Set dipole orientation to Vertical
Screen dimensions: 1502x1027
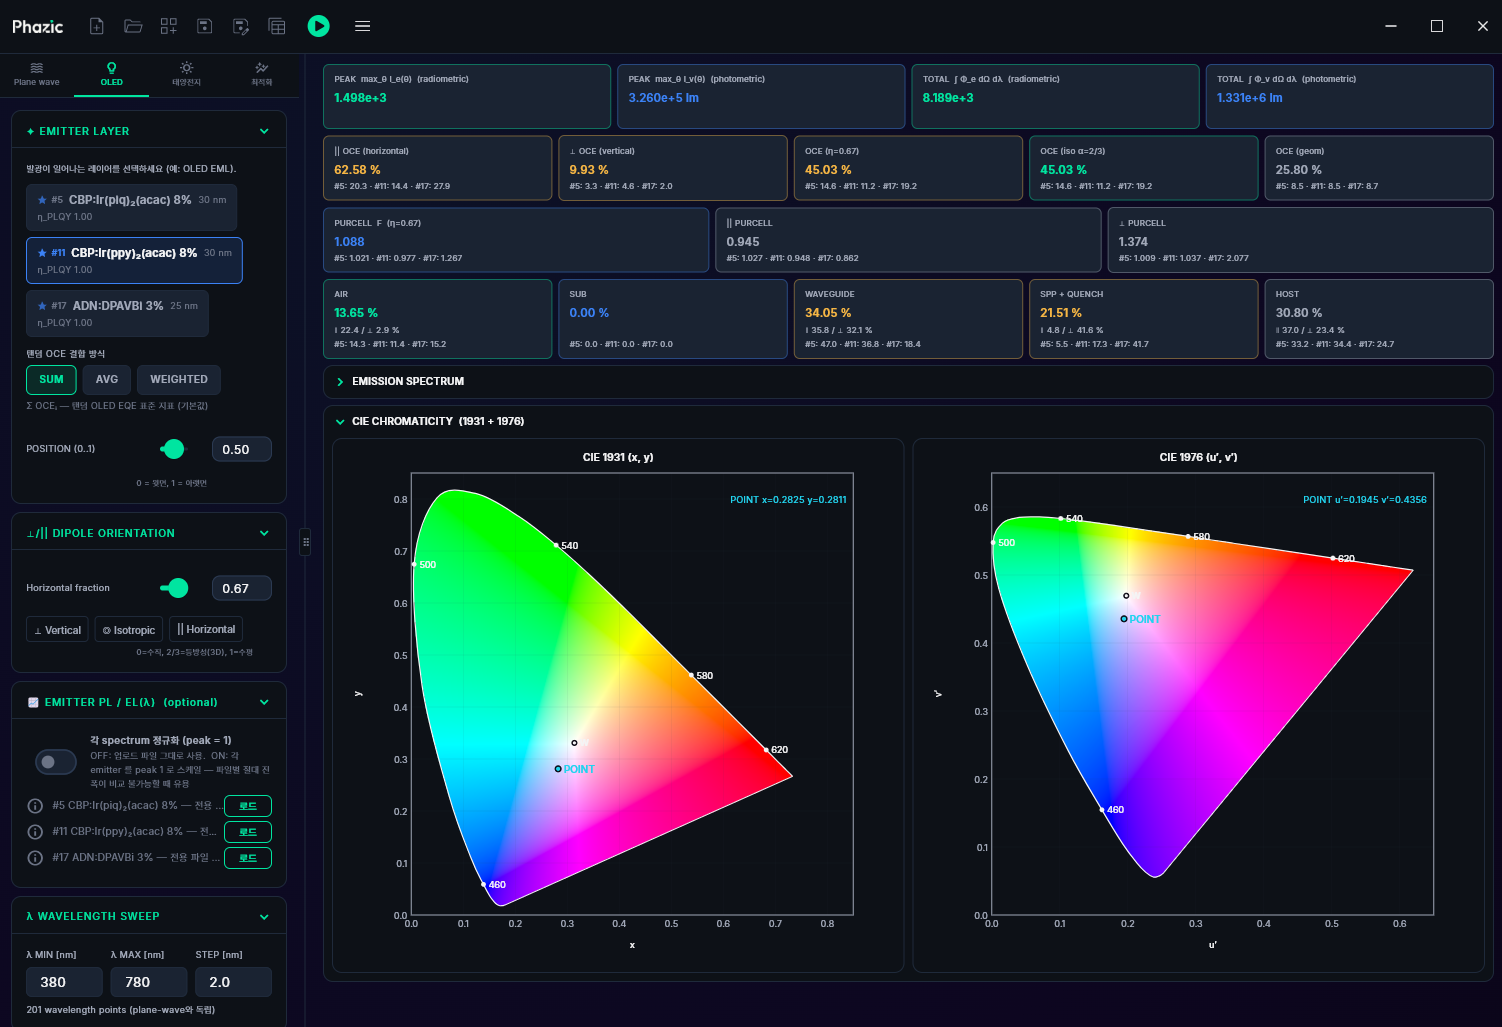pos(57,630)
